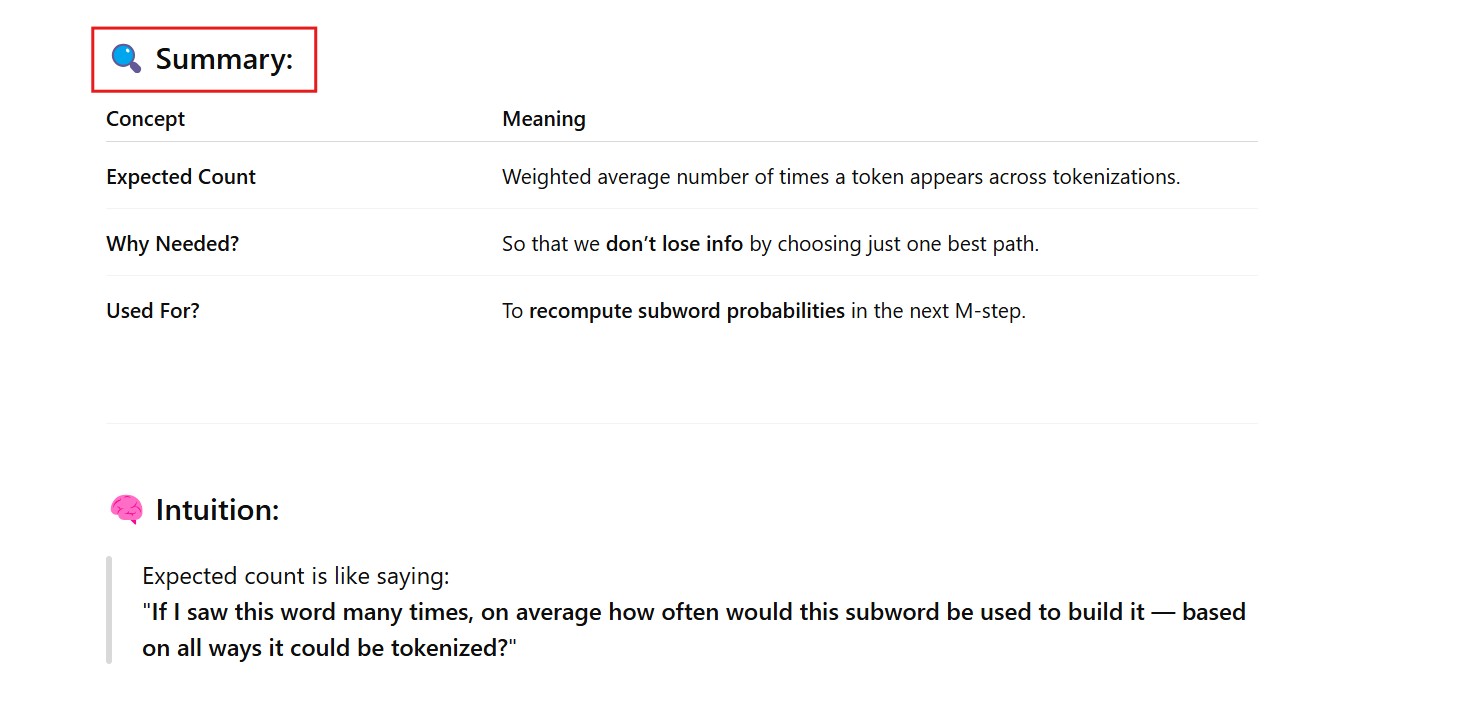
Task: Click the Intuition heading text
Action: tap(217, 510)
